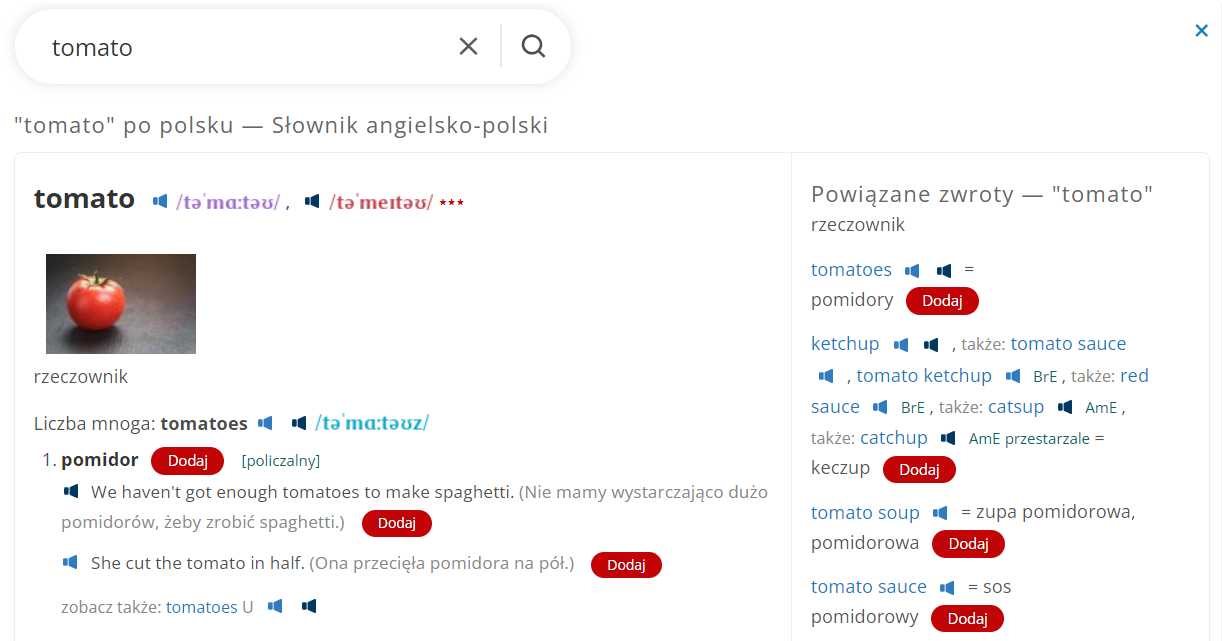Image resolution: width=1222 pixels, height=641 pixels.
Task: Play British audio for plural tomatoes
Action: click(265, 423)
